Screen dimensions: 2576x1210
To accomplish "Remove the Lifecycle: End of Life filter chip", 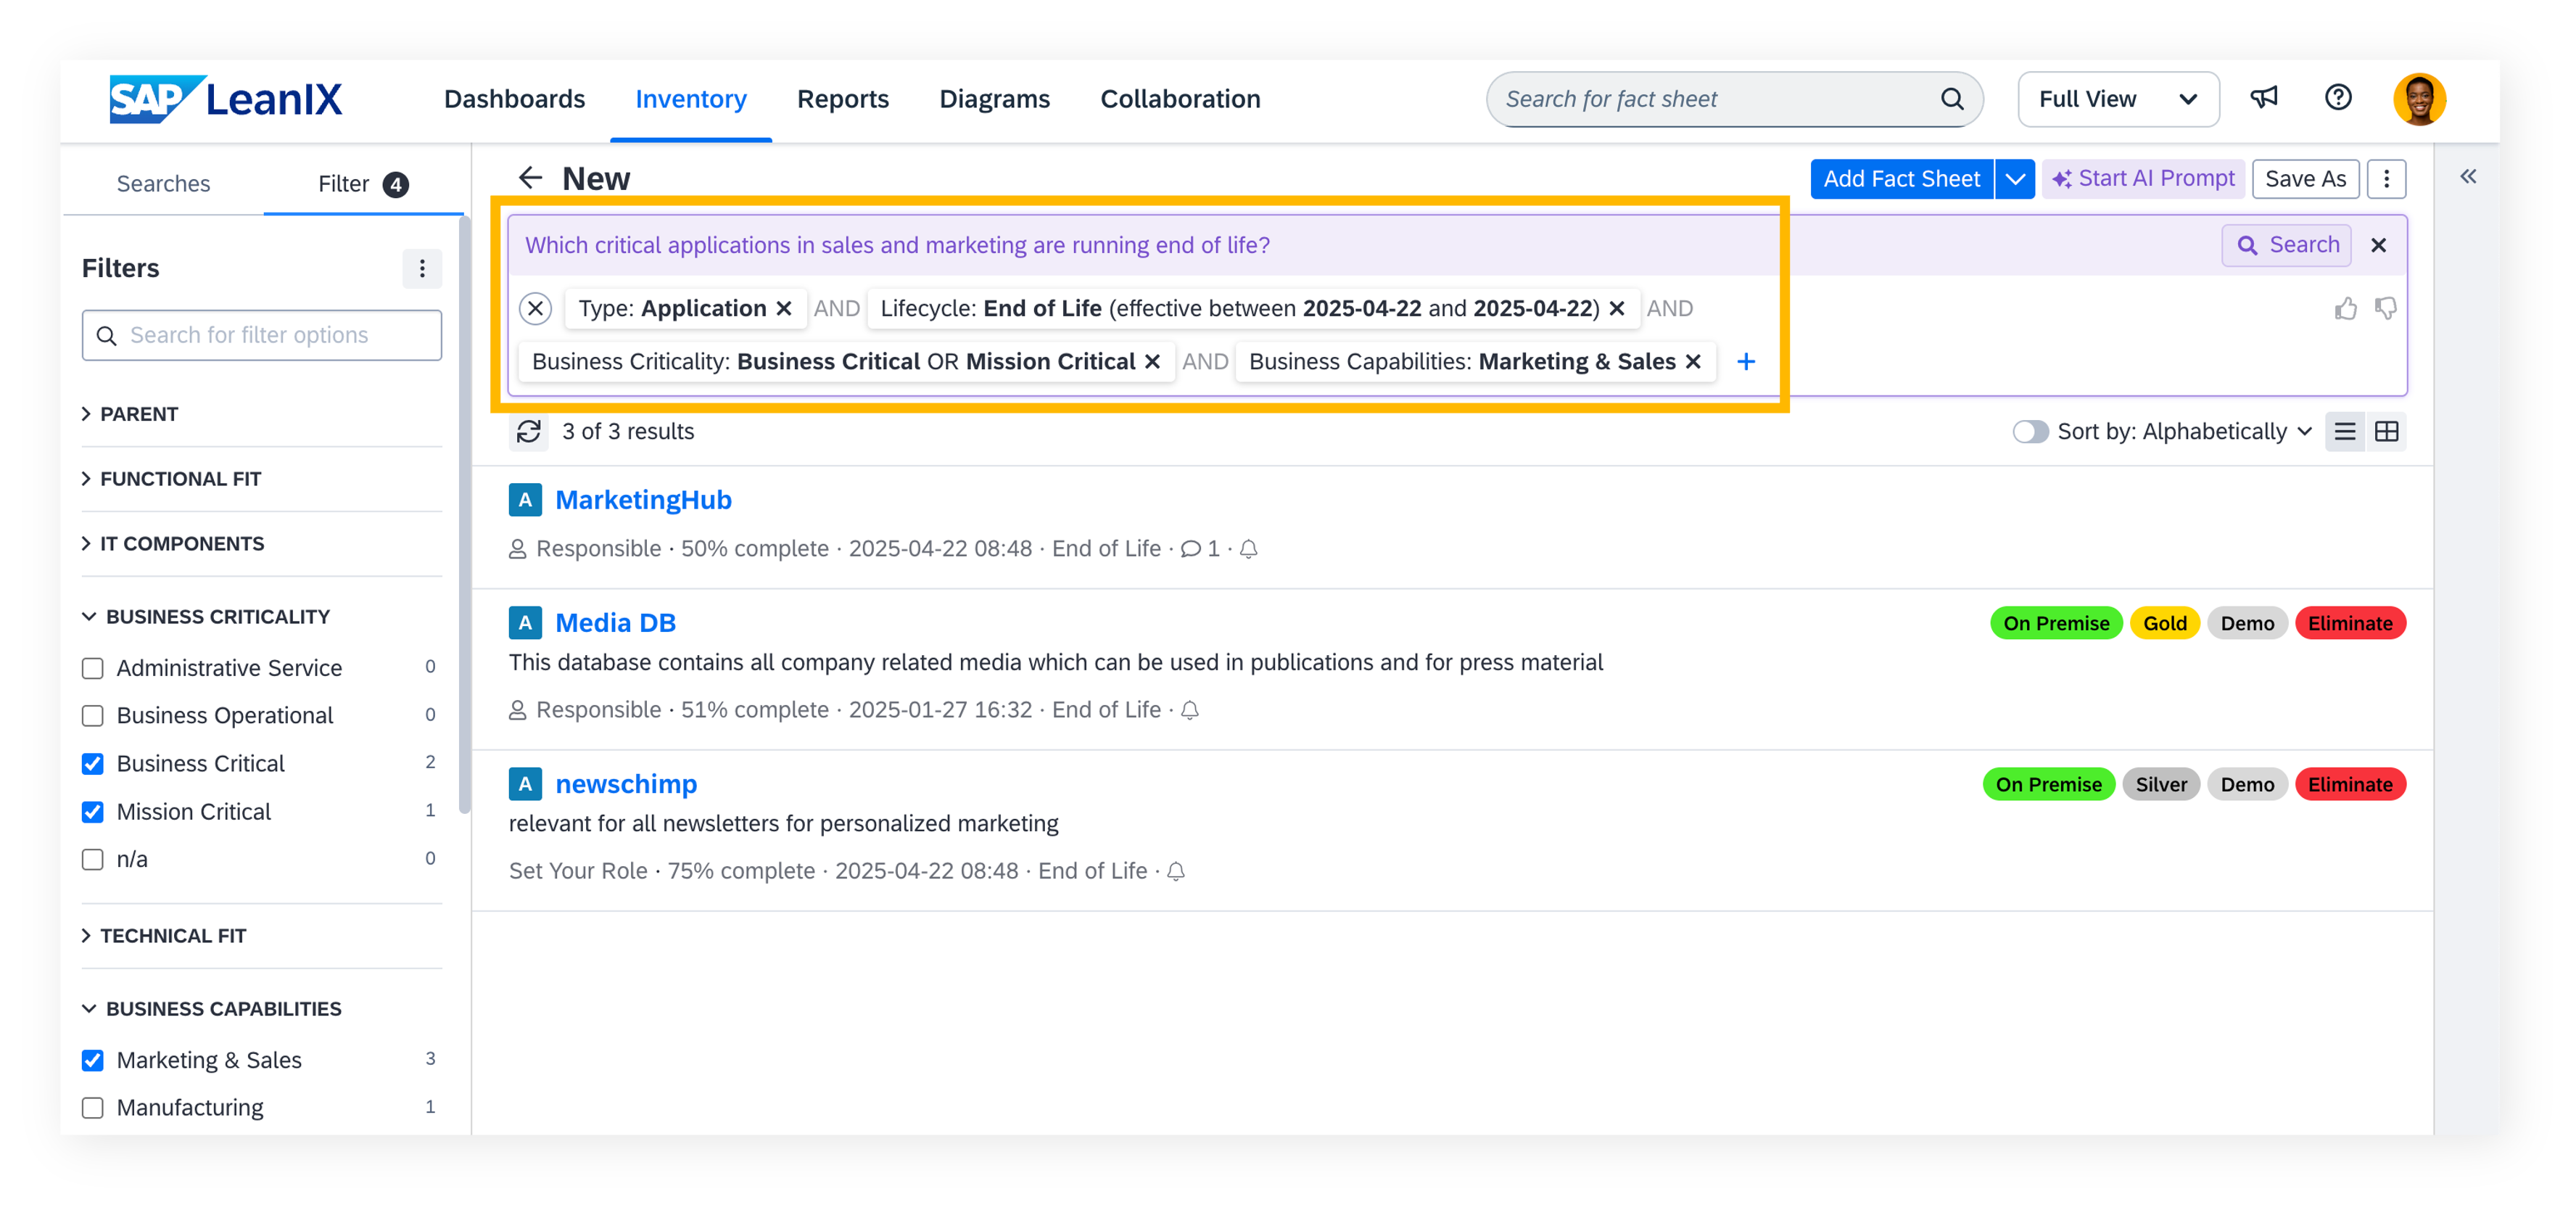I will (x=1617, y=308).
